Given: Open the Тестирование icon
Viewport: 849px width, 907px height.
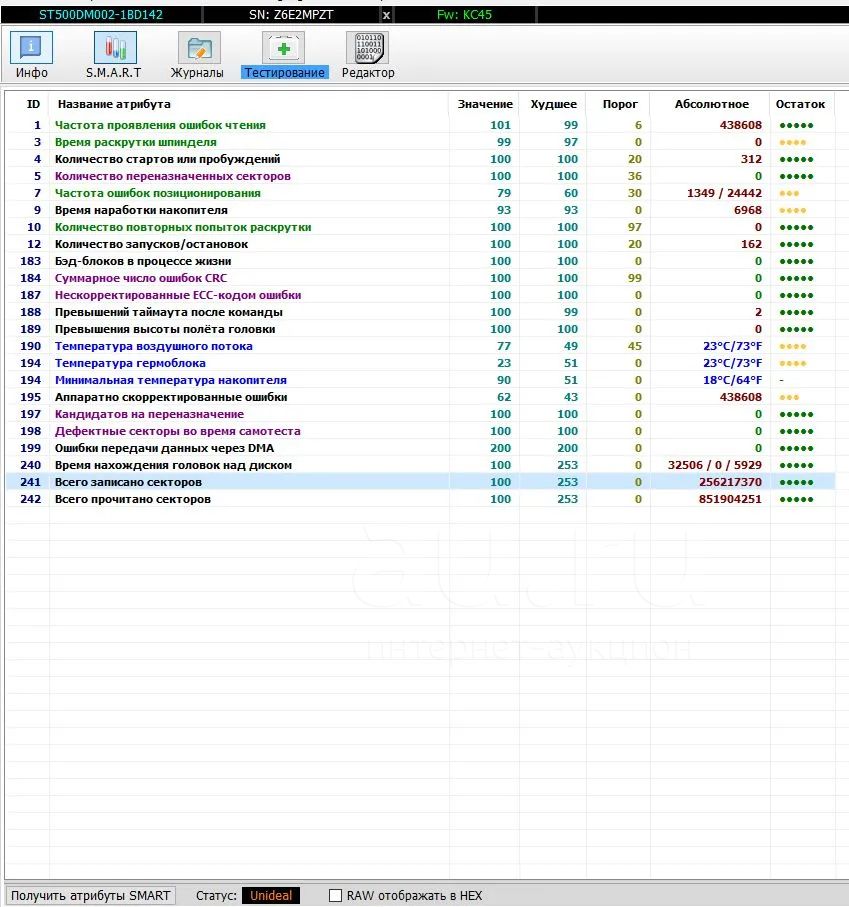Looking at the screenshot, I should pyautogui.click(x=283, y=47).
